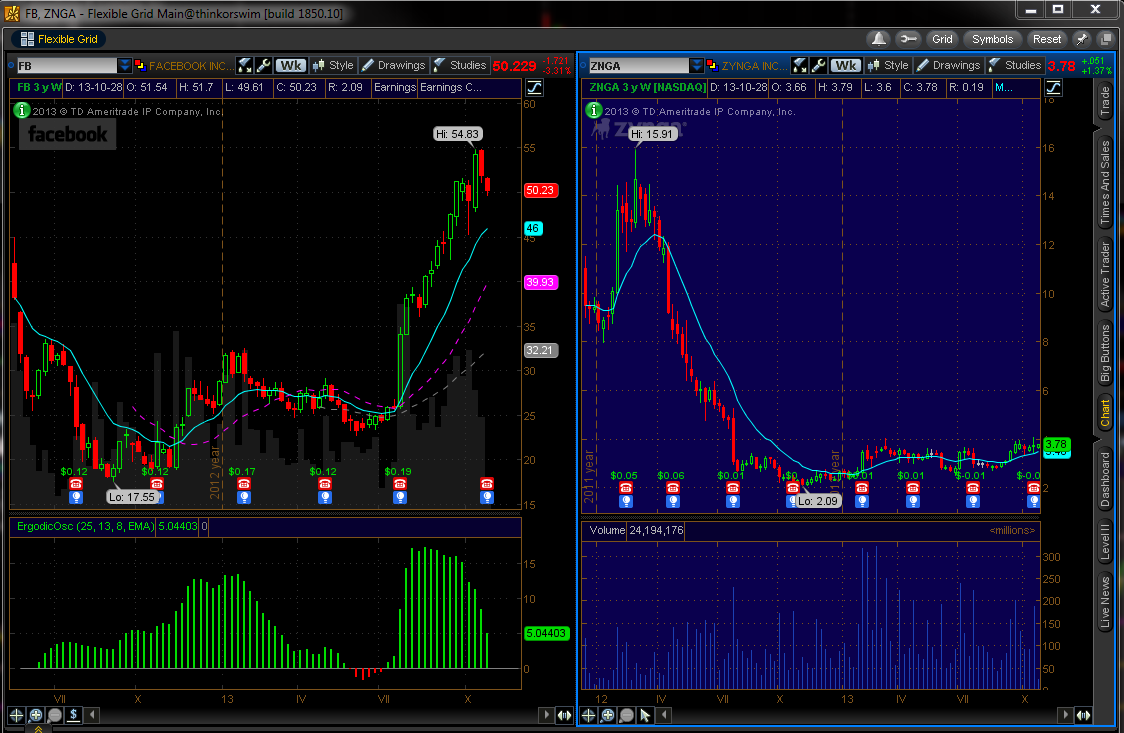Open Active Trader sidebar tab
The height and width of the screenshot is (733, 1124).
pos(1105,275)
